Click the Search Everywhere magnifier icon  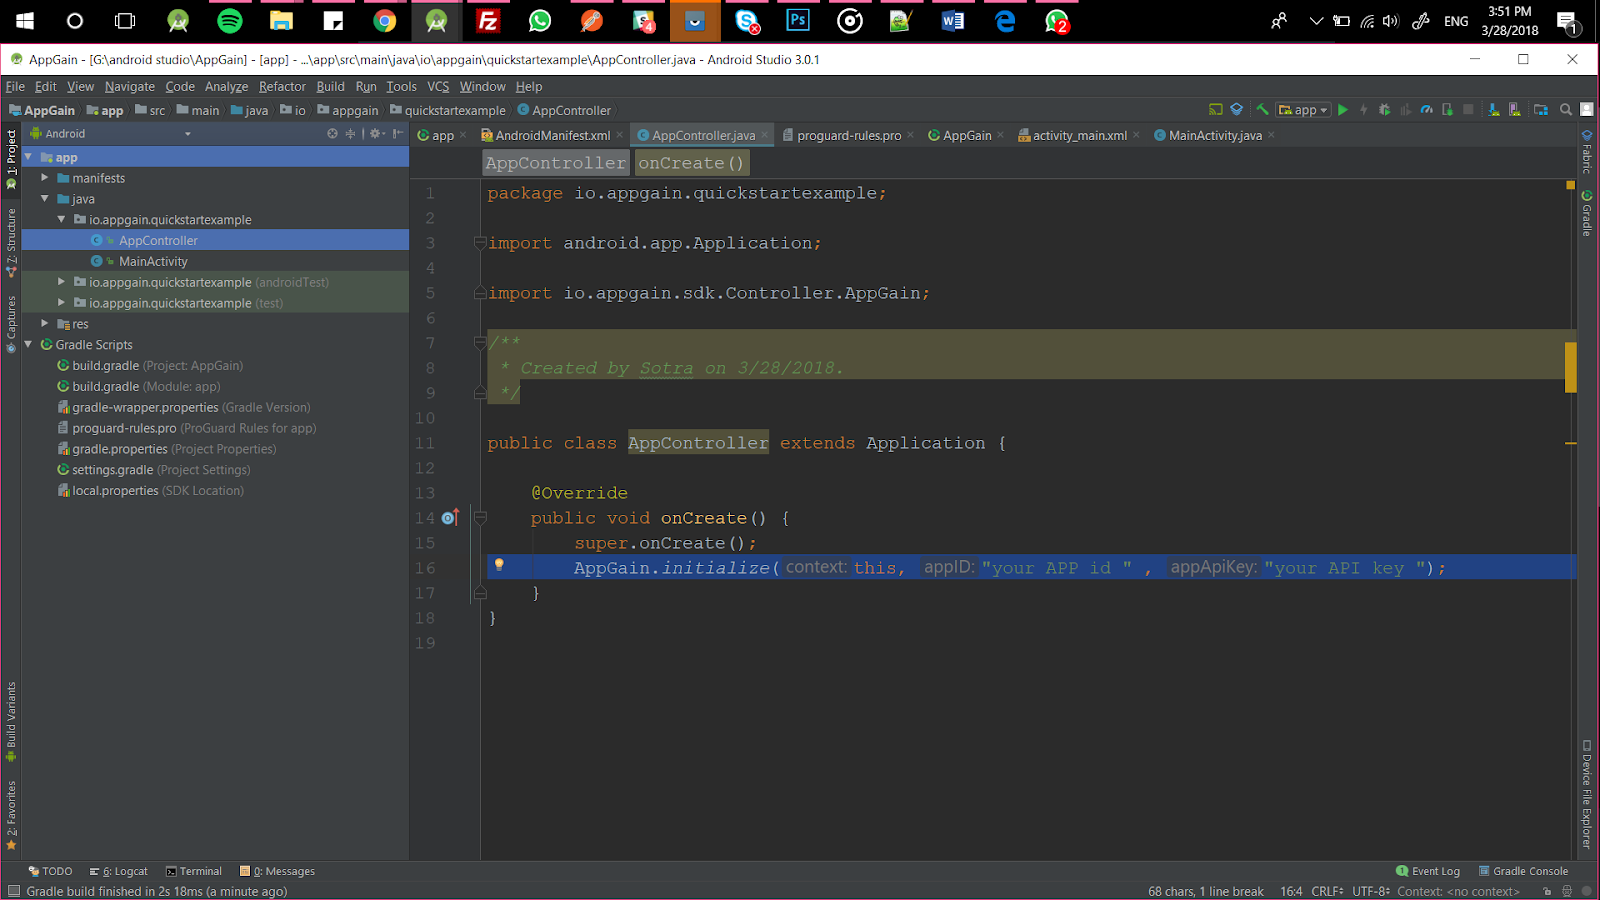(x=1566, y=110)
